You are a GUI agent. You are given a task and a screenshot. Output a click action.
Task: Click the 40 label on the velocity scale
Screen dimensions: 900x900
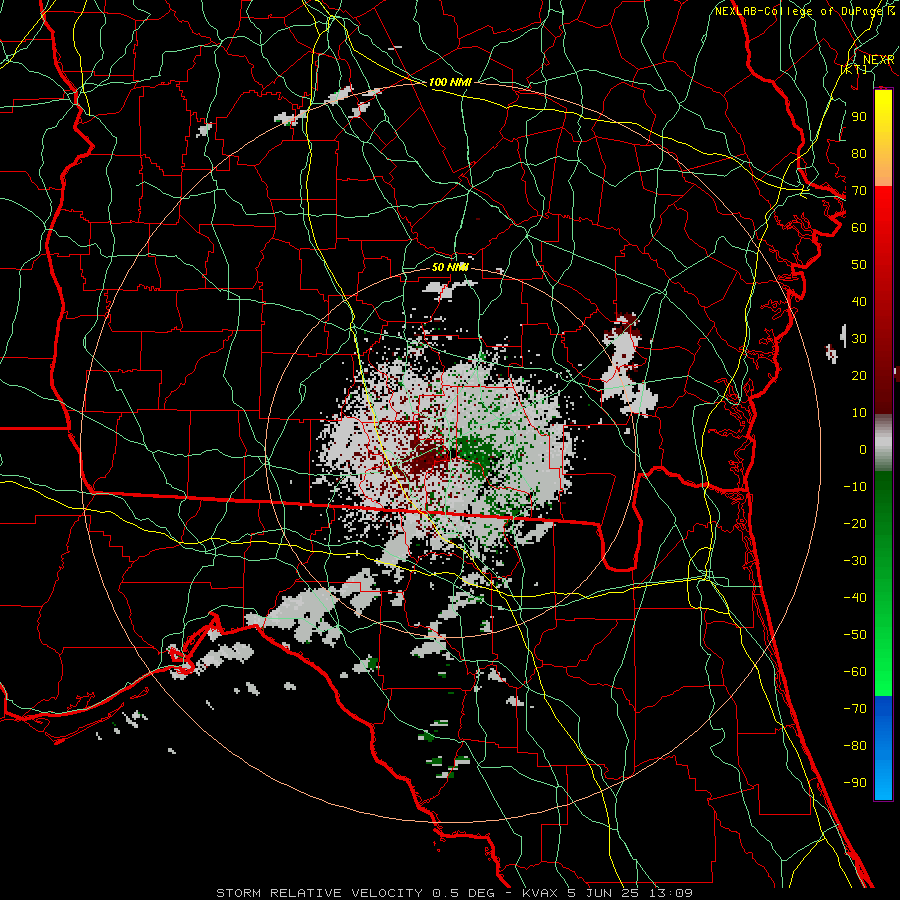click(859, 302)
